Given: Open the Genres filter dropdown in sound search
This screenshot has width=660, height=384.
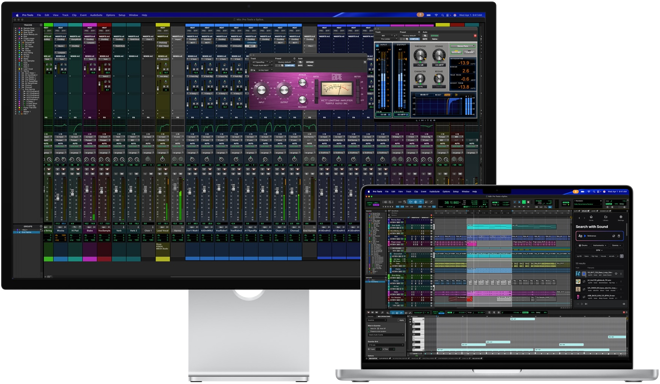Looking at the screenshot, I should 616,245.
